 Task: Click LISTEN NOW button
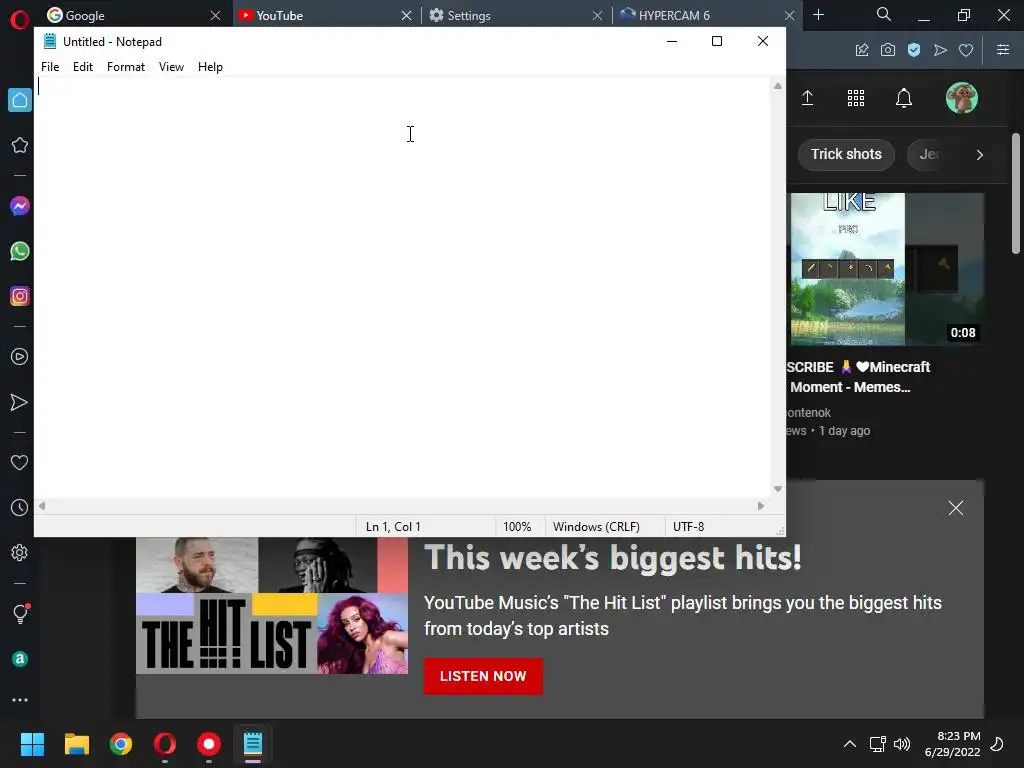(x=483, y=676)
